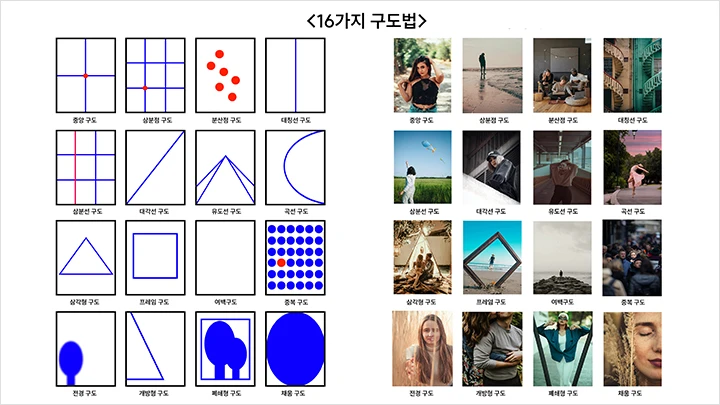720x405 pixels.
Task: Open the 대칭선 구도 spiral staircase photo
Action: click(632, 75)
